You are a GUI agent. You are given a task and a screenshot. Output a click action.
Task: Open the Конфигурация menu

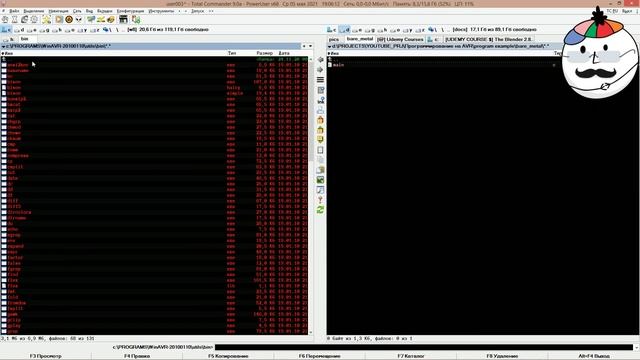tap(130, 11)
